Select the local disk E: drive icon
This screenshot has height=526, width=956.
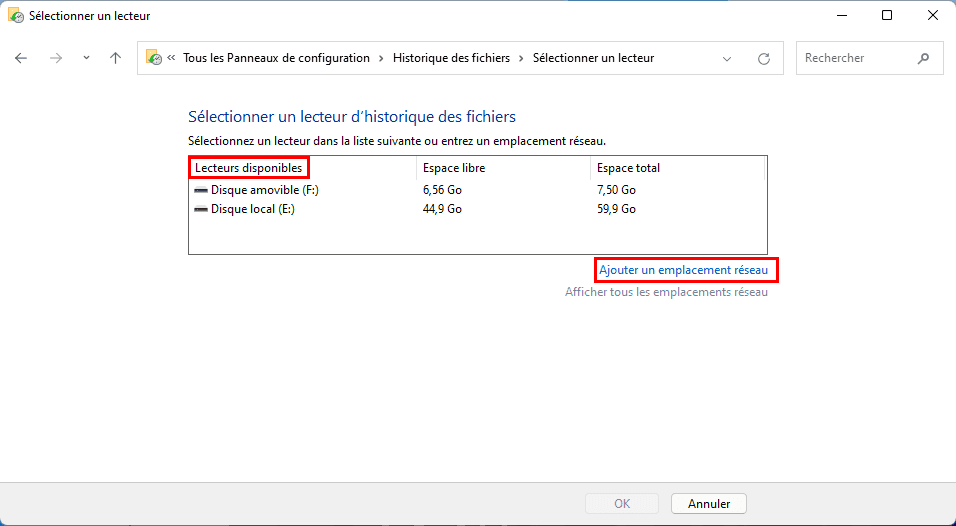201,209
